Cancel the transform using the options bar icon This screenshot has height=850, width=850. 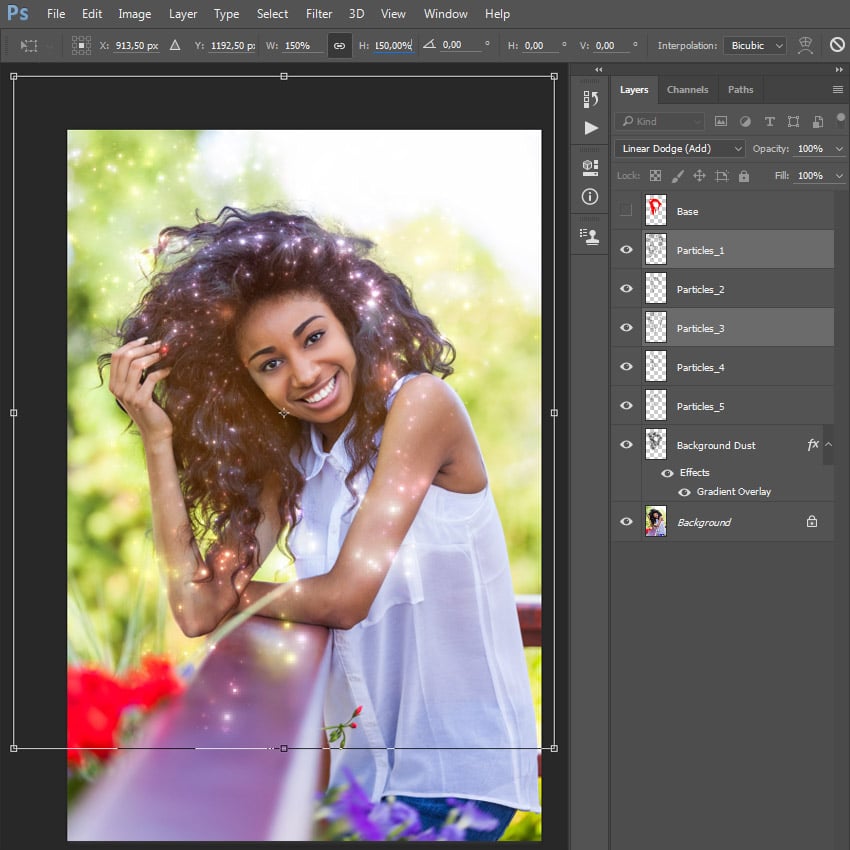tap(837, 46)
